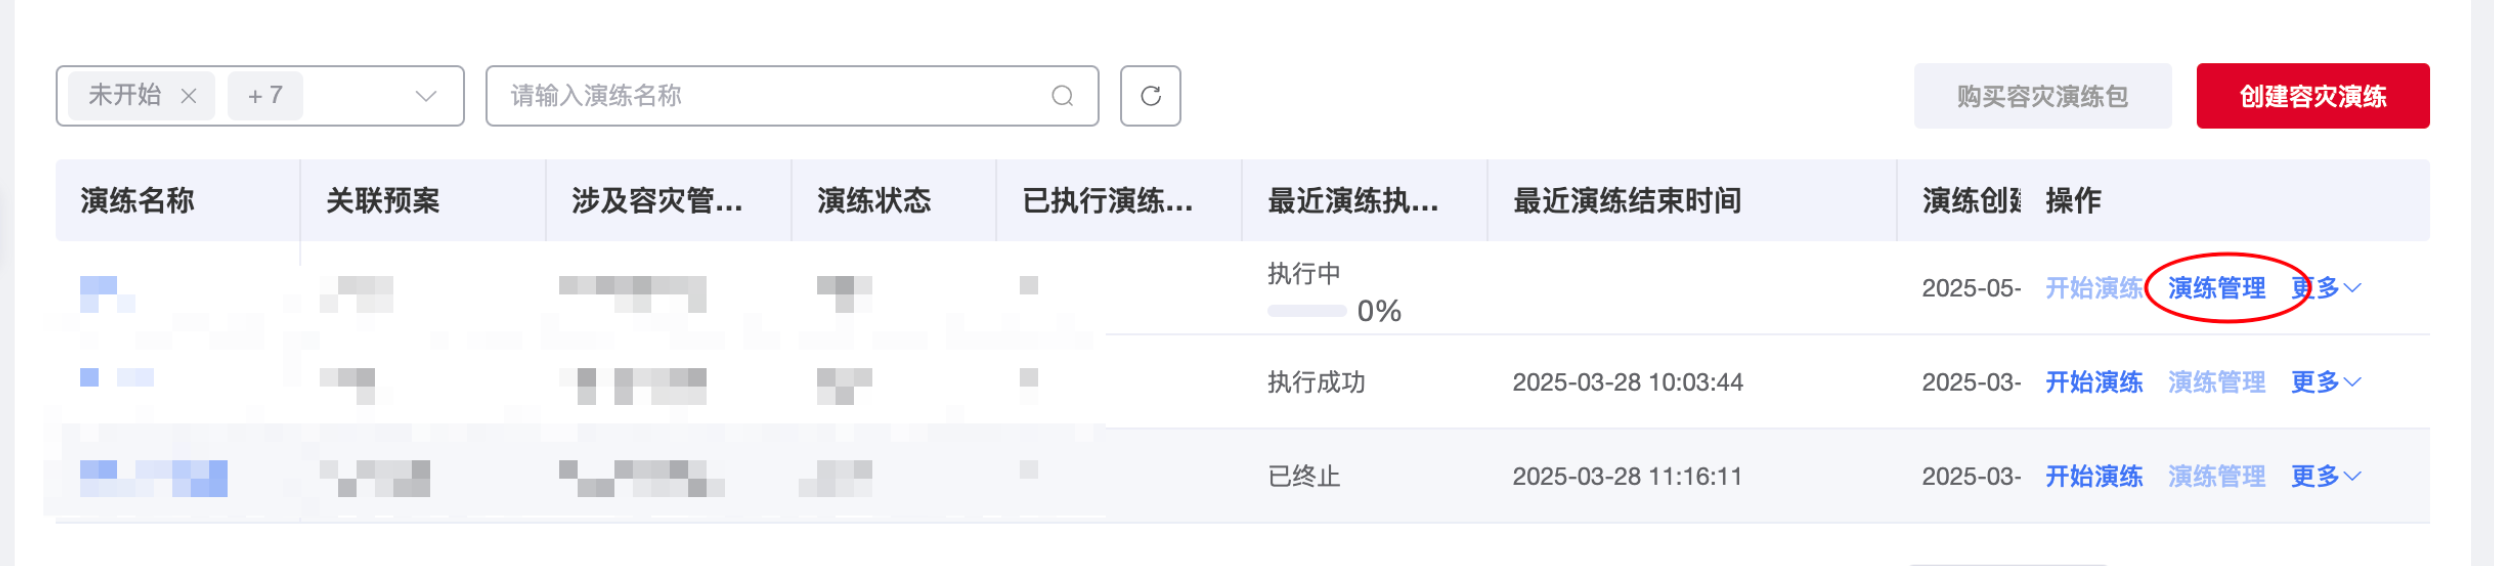Click the search magnifier icon
The image size is (2494, 566).
pos(1062,96)
